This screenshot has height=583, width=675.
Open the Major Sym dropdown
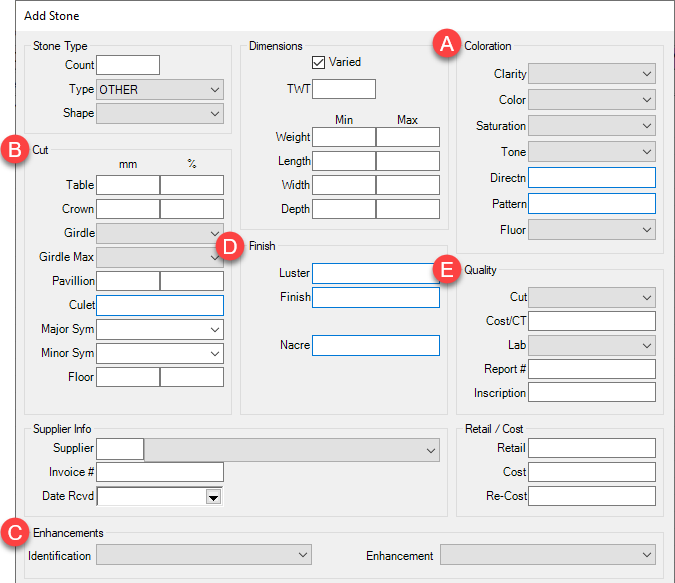pyautogui.click(x=159, y=329)
